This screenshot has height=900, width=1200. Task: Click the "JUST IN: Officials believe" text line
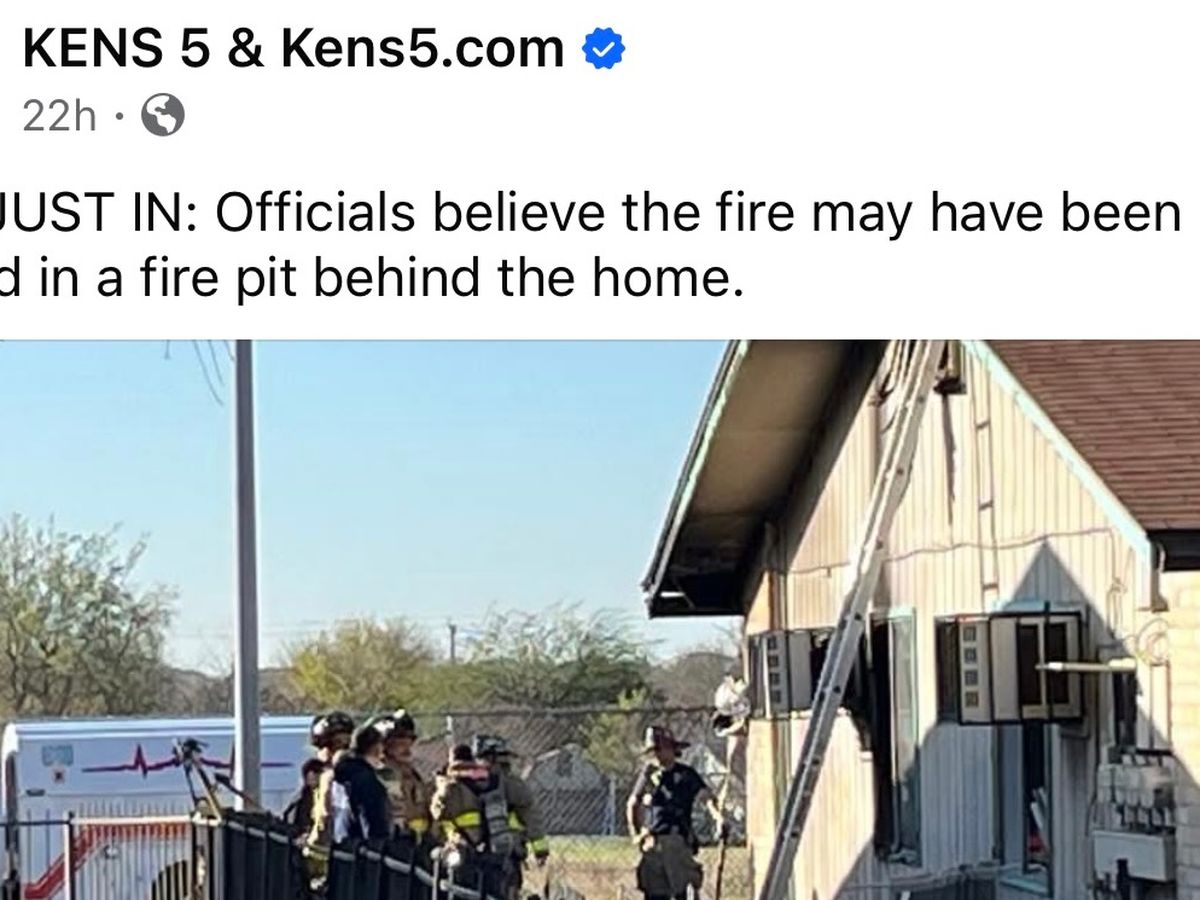tap(590, 213)
